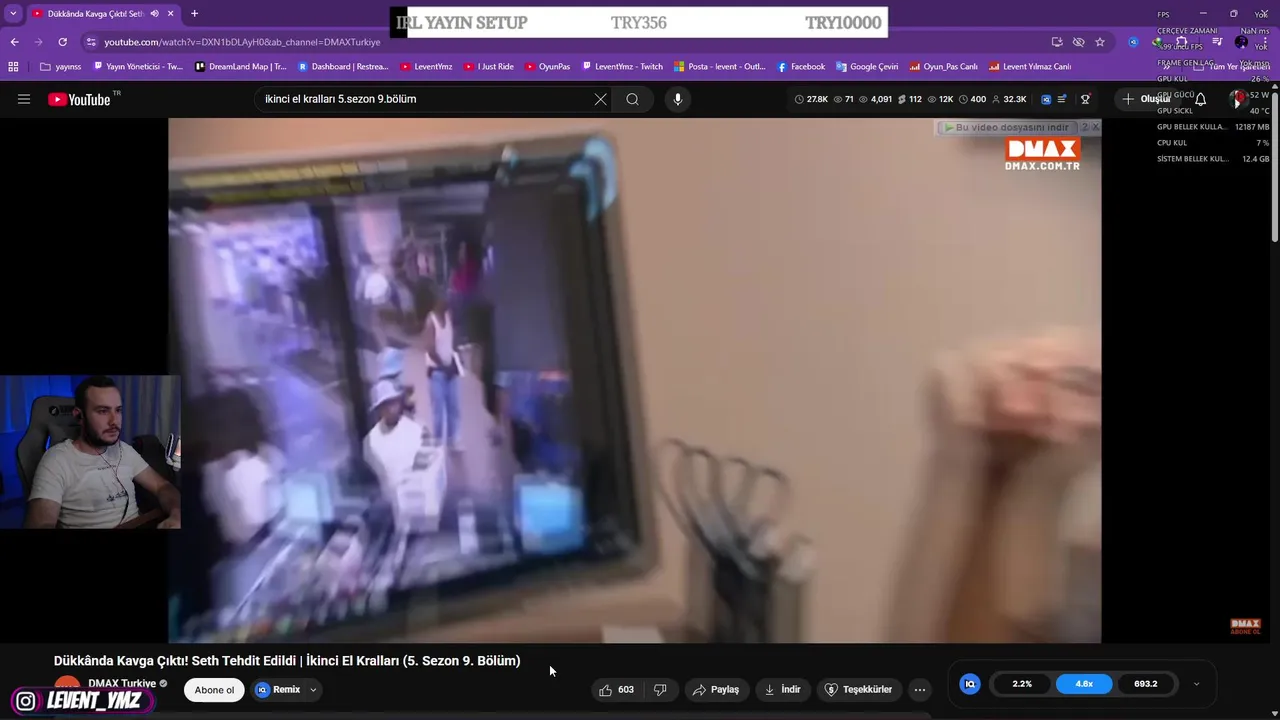Like the video showing 603 likes
1280x720 pixels.
coord(616,690)
